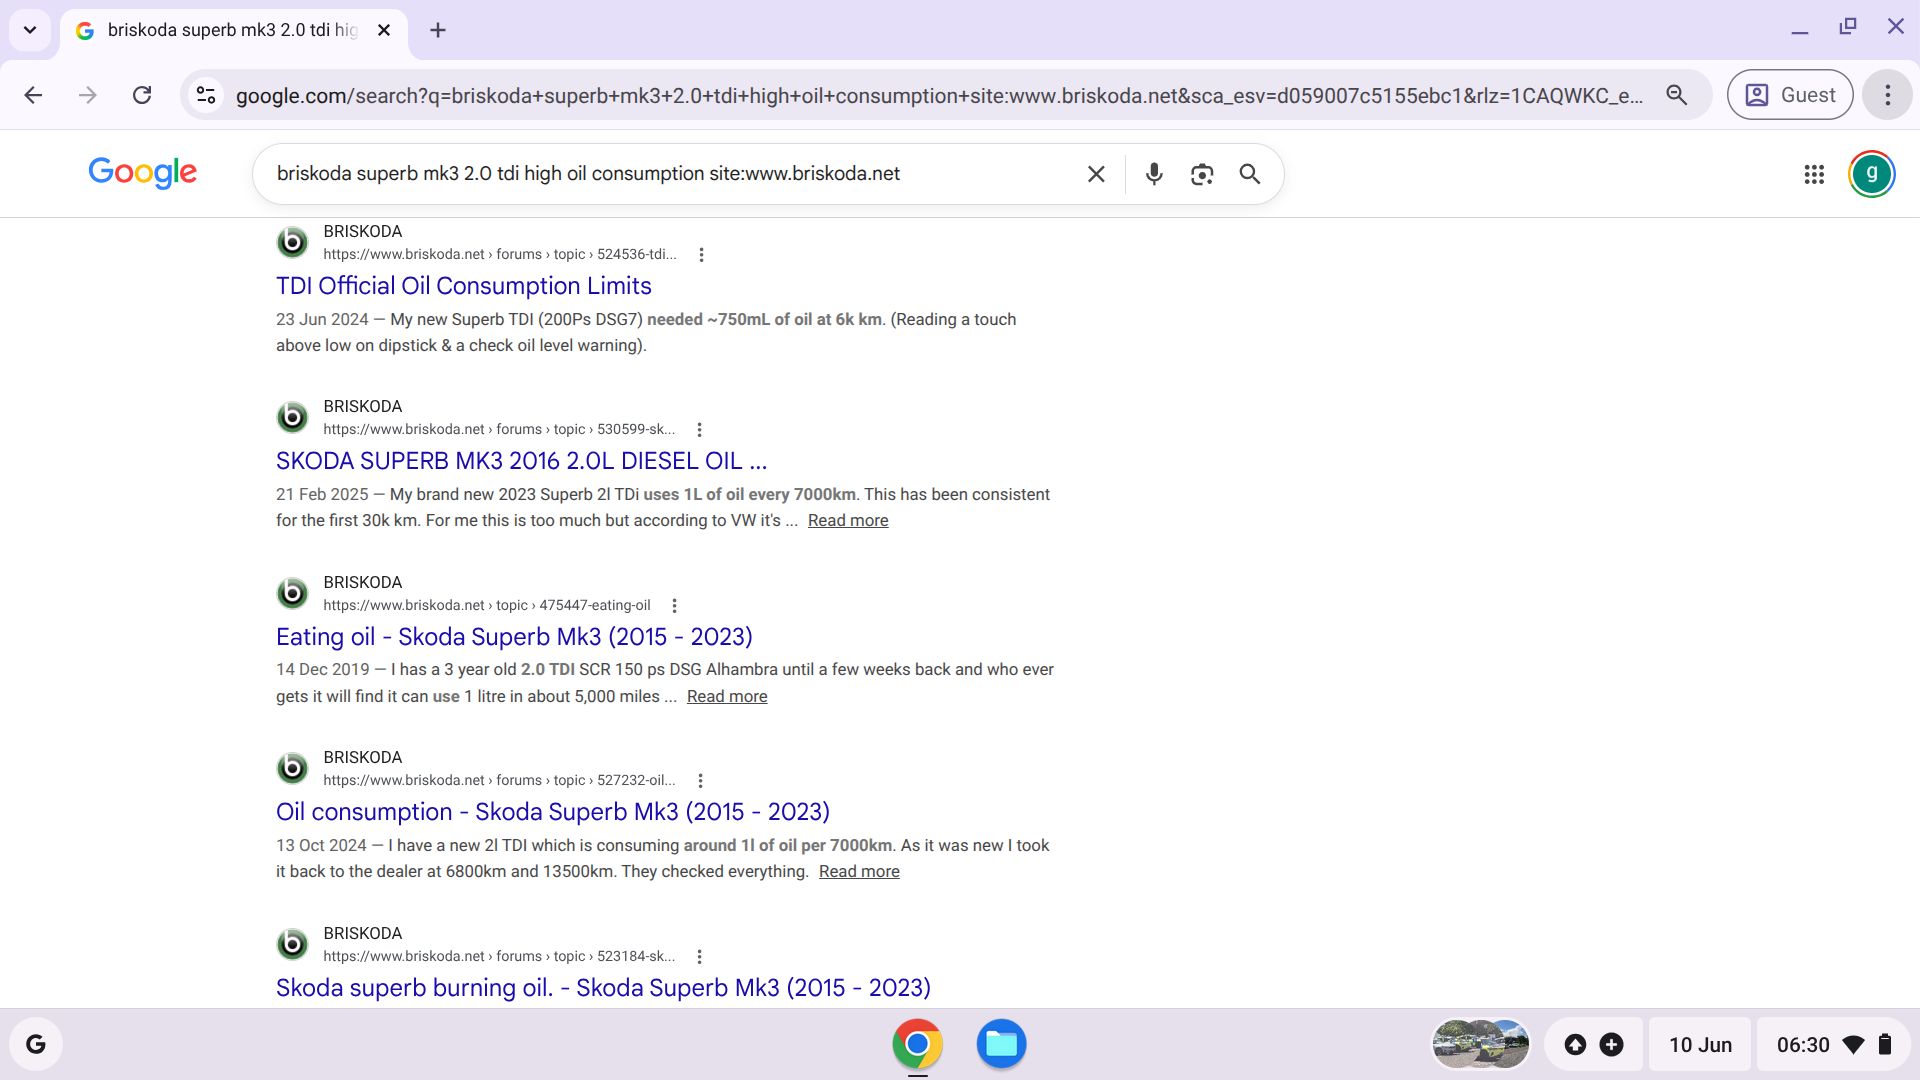Viewport: 1920px width, 1080px height.
Task: Open TDI Official Oil Consumption Limits result
Action: click(464, 286)
